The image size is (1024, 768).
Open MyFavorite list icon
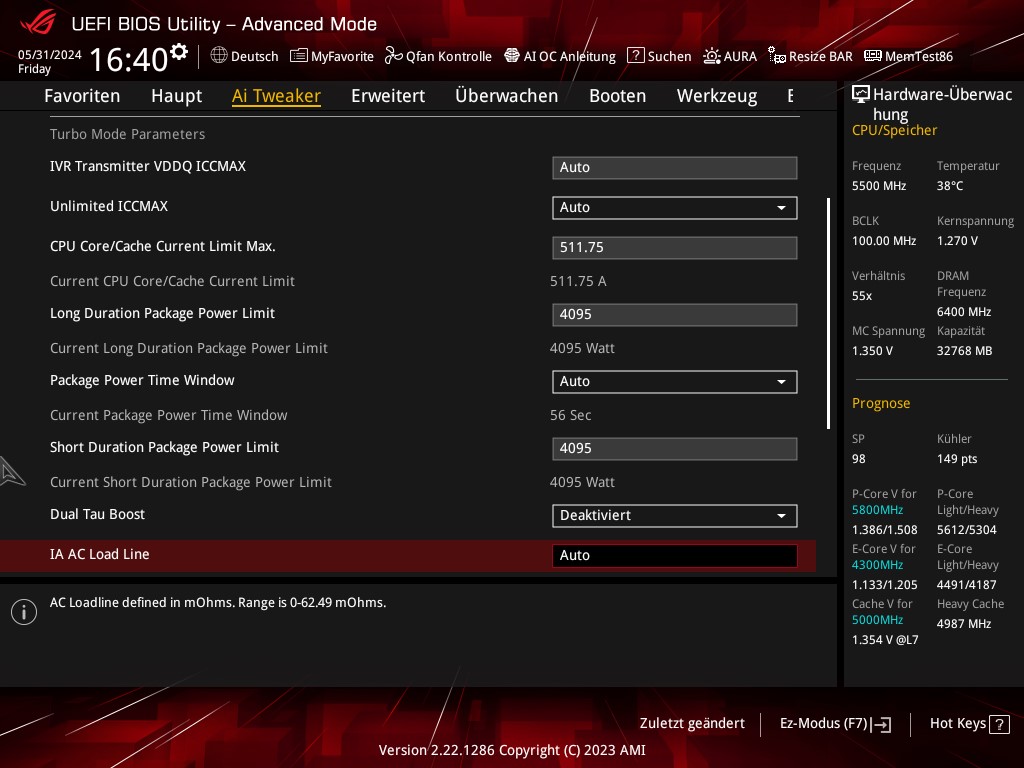tap(298, 56)
